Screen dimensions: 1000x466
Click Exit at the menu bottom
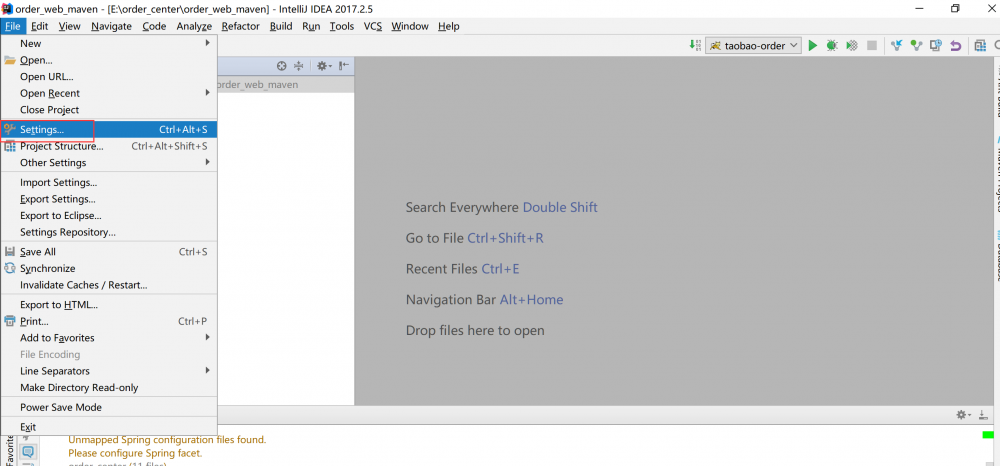coord(109,427)
